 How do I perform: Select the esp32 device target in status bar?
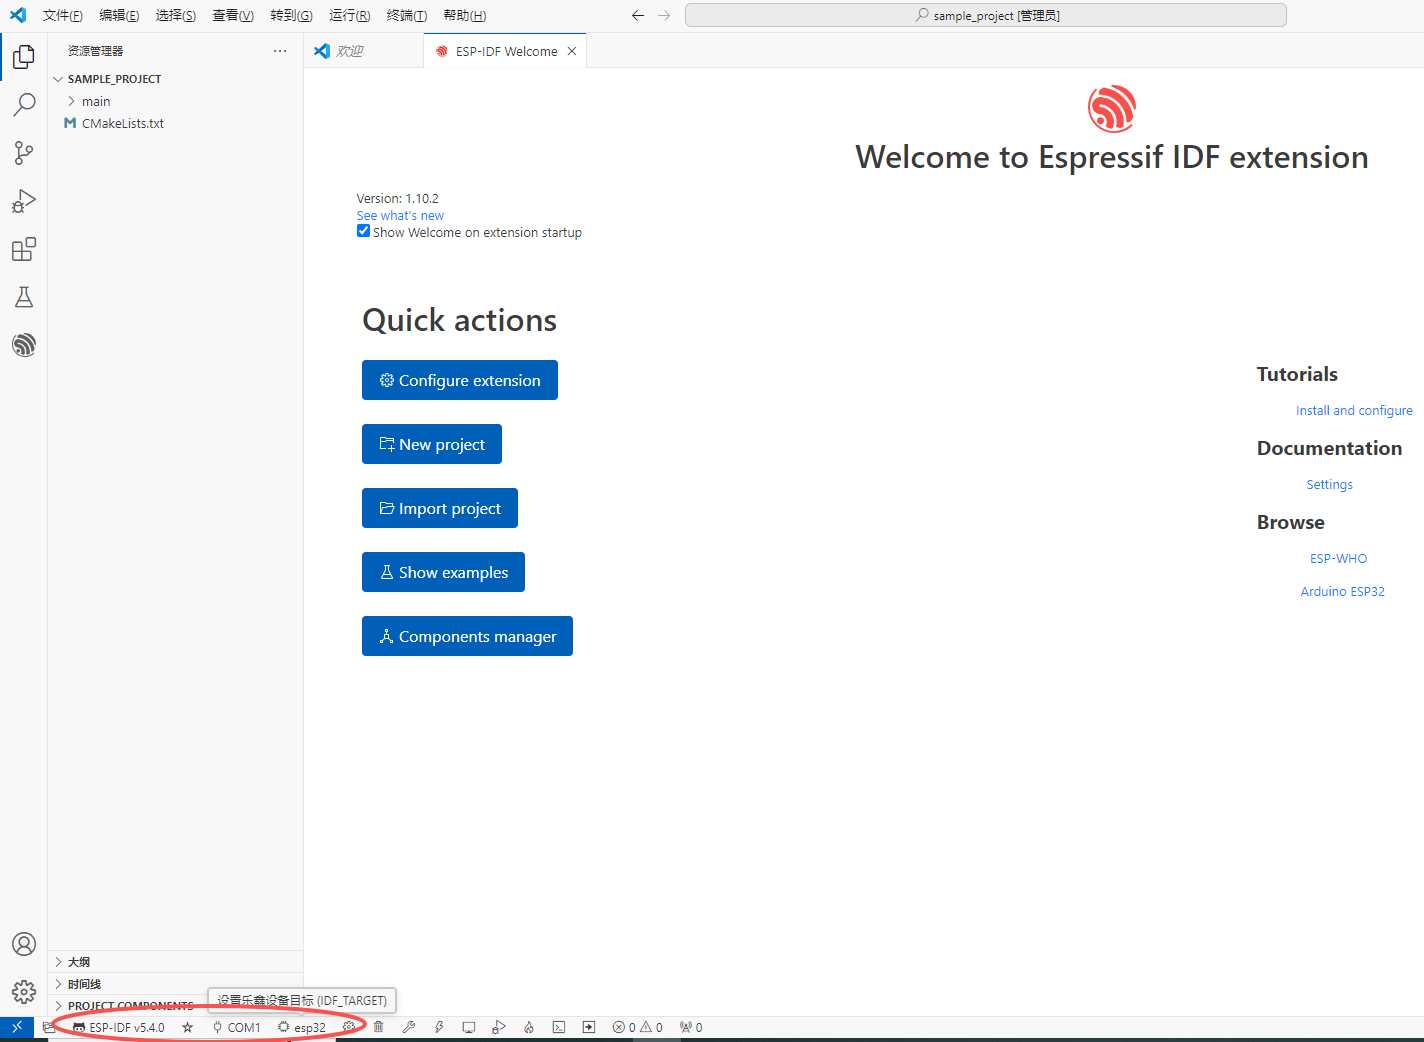click(x=302, y=1027)
